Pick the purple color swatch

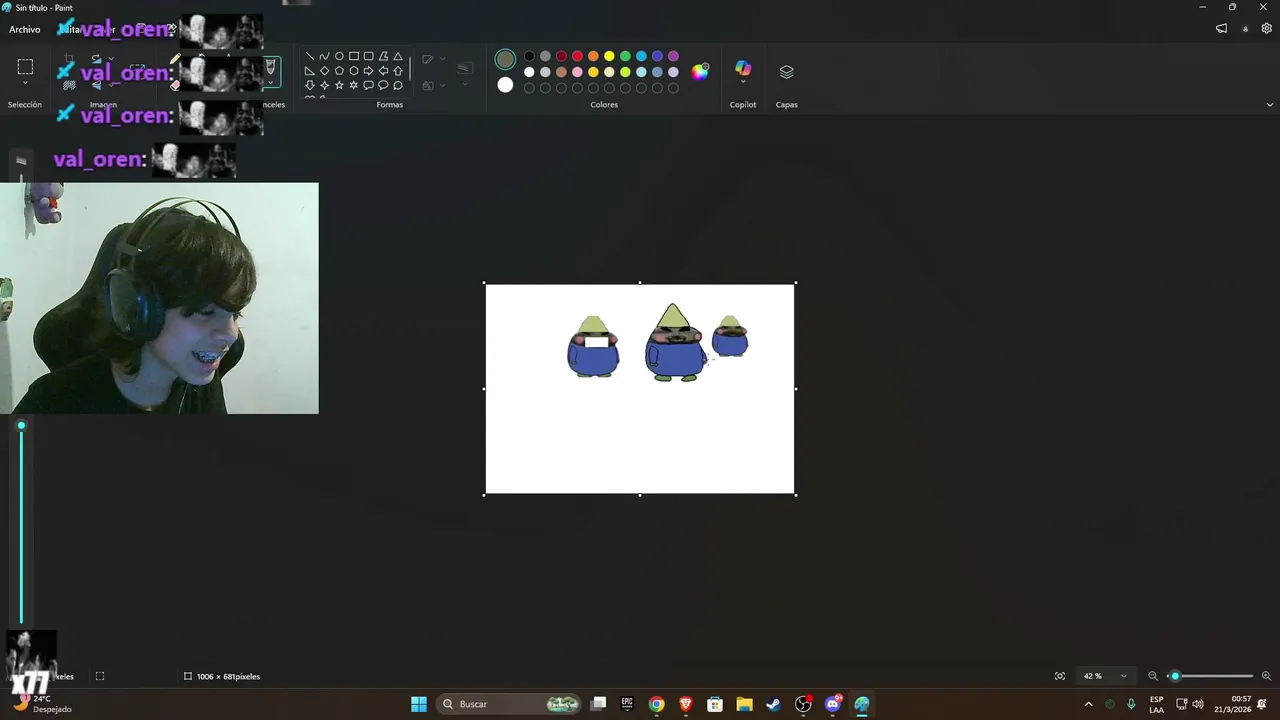[673, 56]
